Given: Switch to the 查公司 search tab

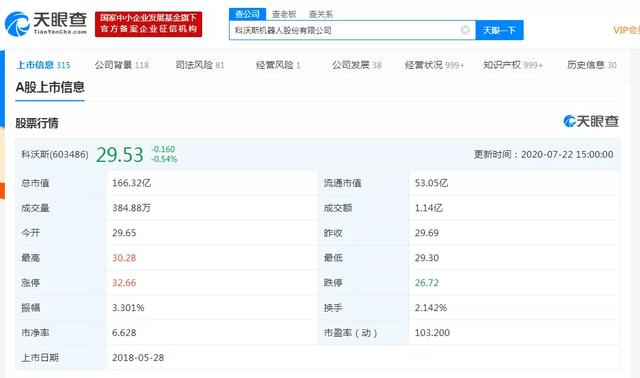Looking at the screenshot, I should point(247,14).
